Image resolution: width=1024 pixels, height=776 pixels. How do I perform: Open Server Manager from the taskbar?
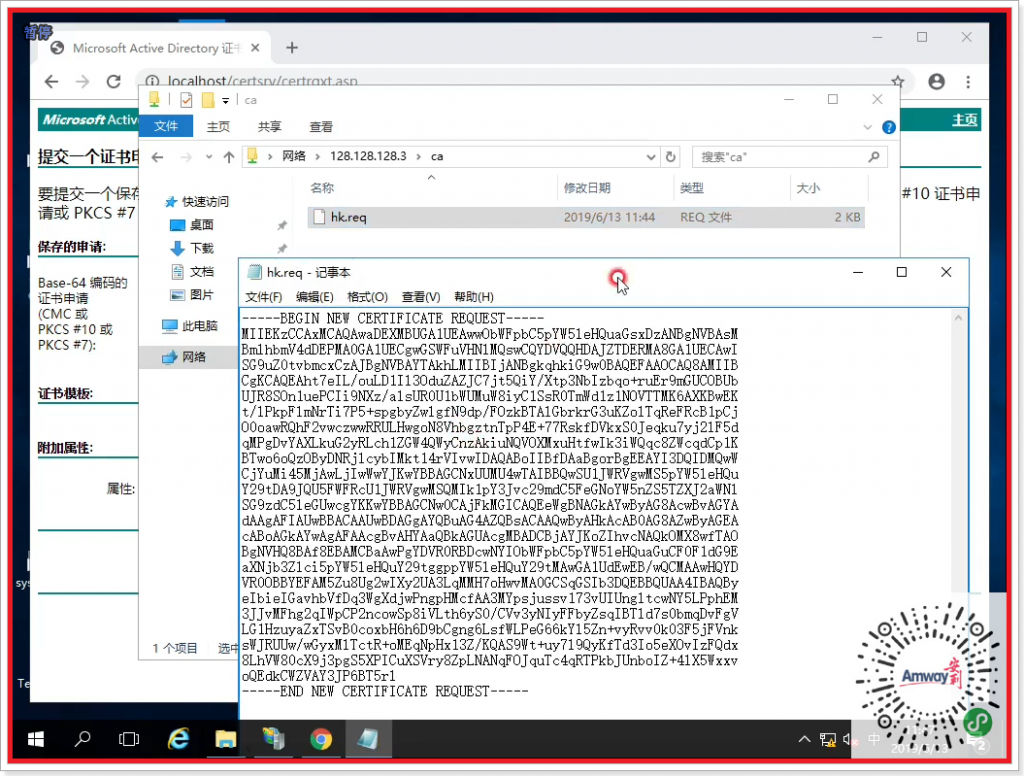pos(273,739)
